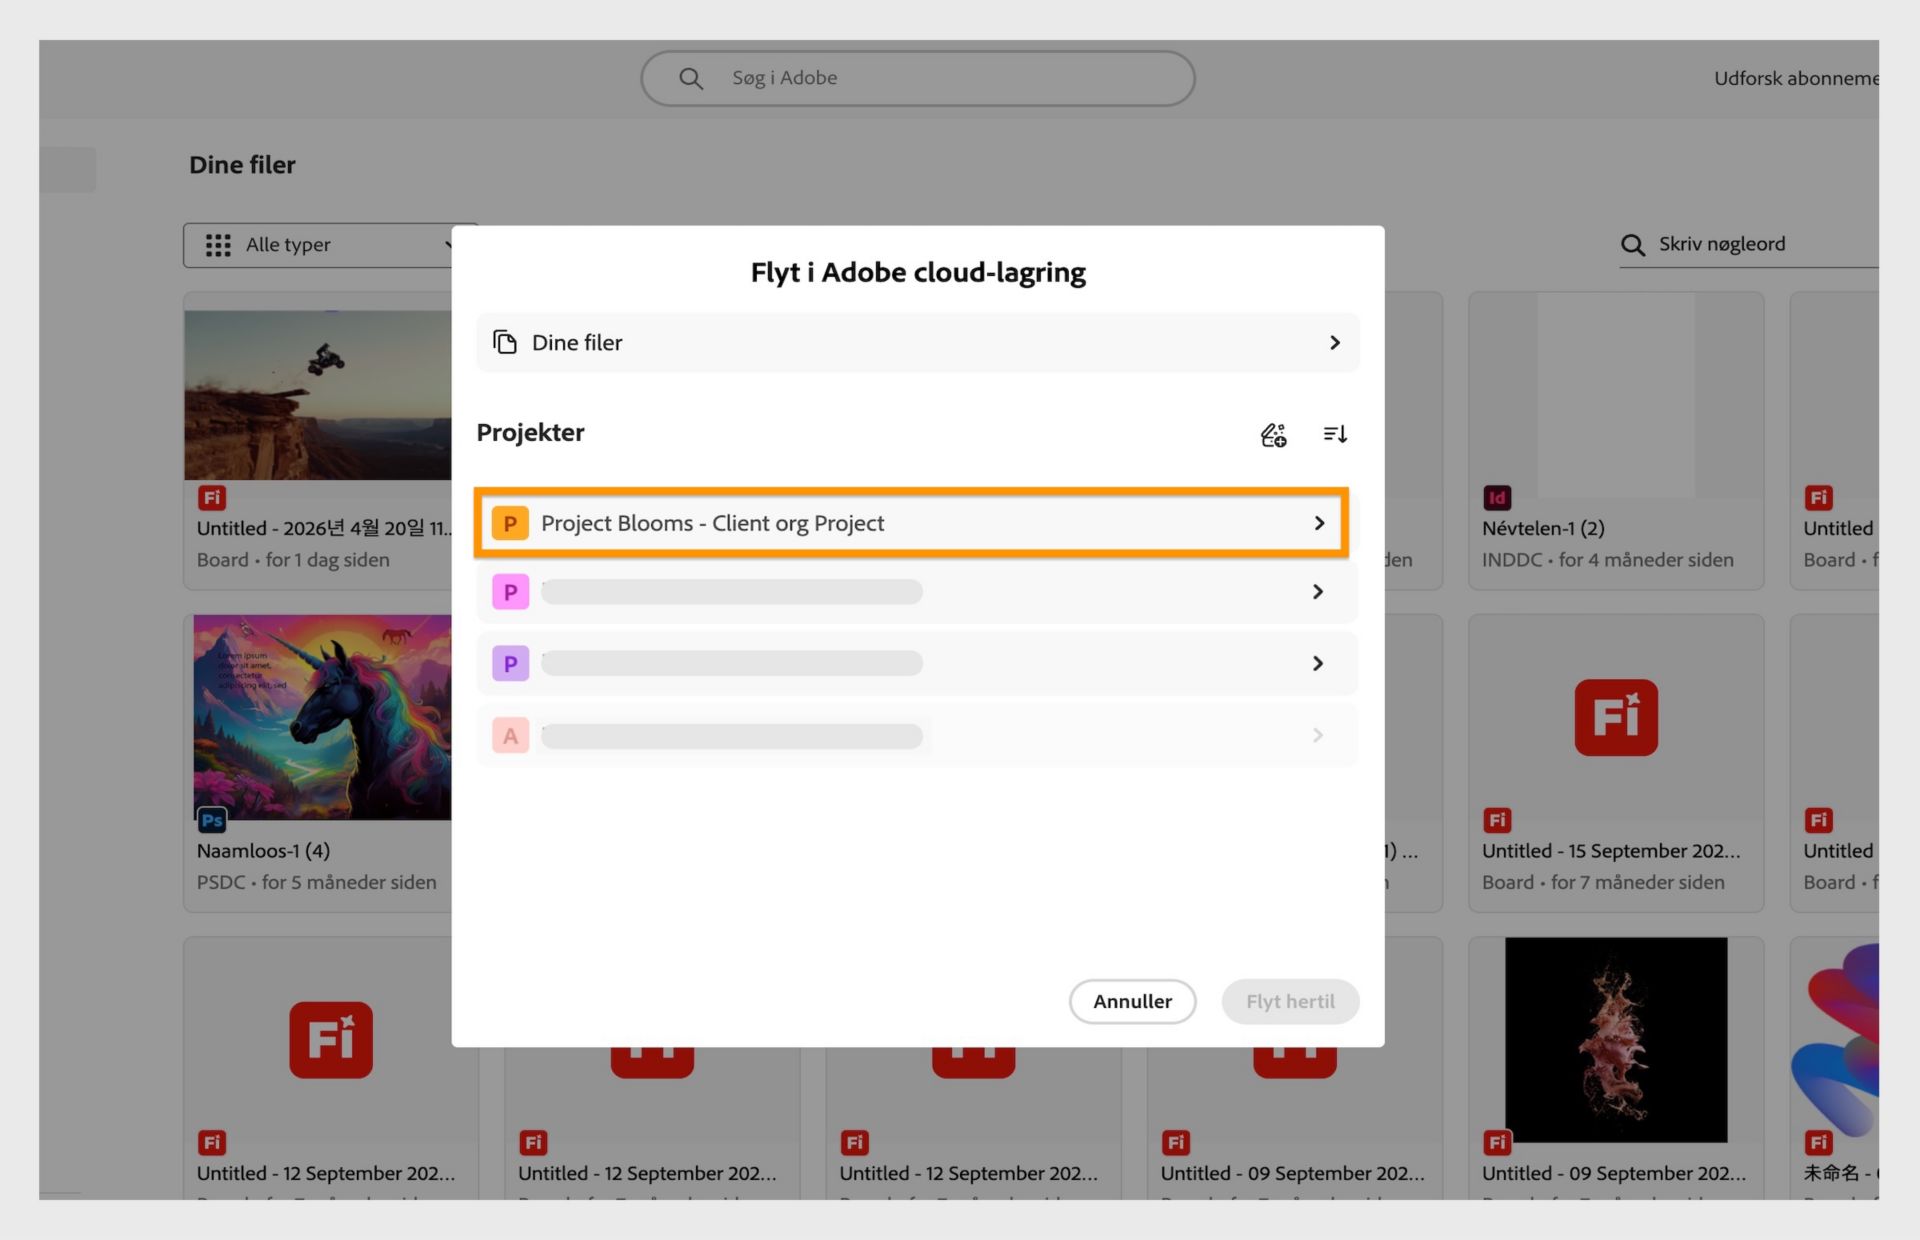Click the Annuller button
The width and height of the screenshot is (1920, 1240).
pyautogui.click(x=1132, y=1001)
